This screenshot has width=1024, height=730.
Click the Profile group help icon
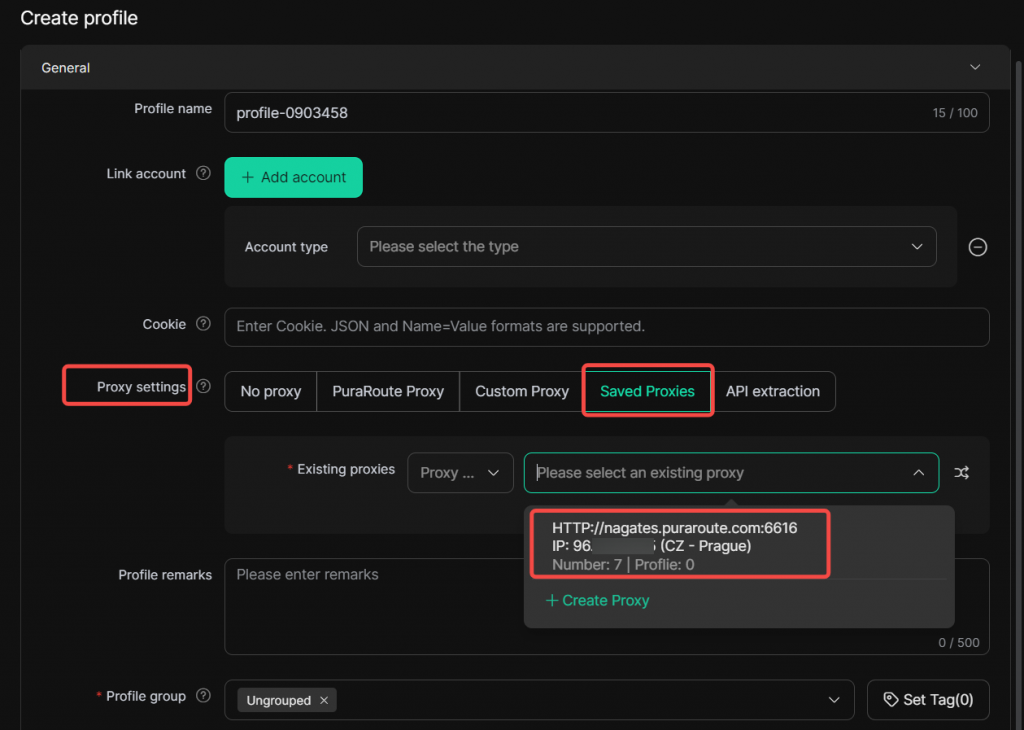pos(203,696)
